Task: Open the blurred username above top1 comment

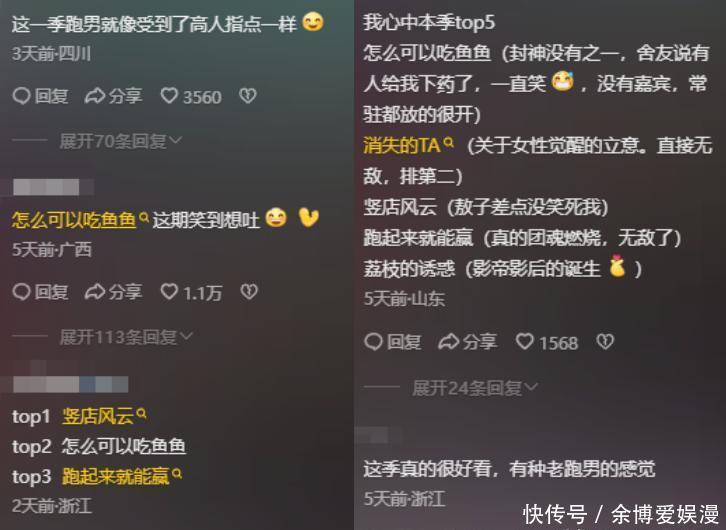Action: click(x=70, y=385)
